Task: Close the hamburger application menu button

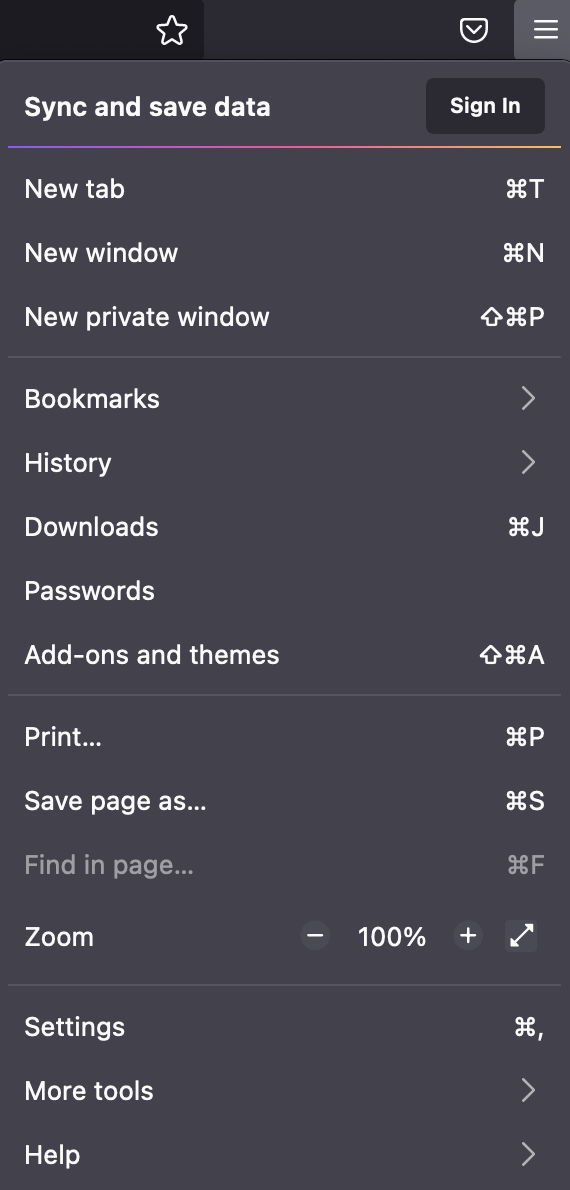Action: tap(545, 30)
